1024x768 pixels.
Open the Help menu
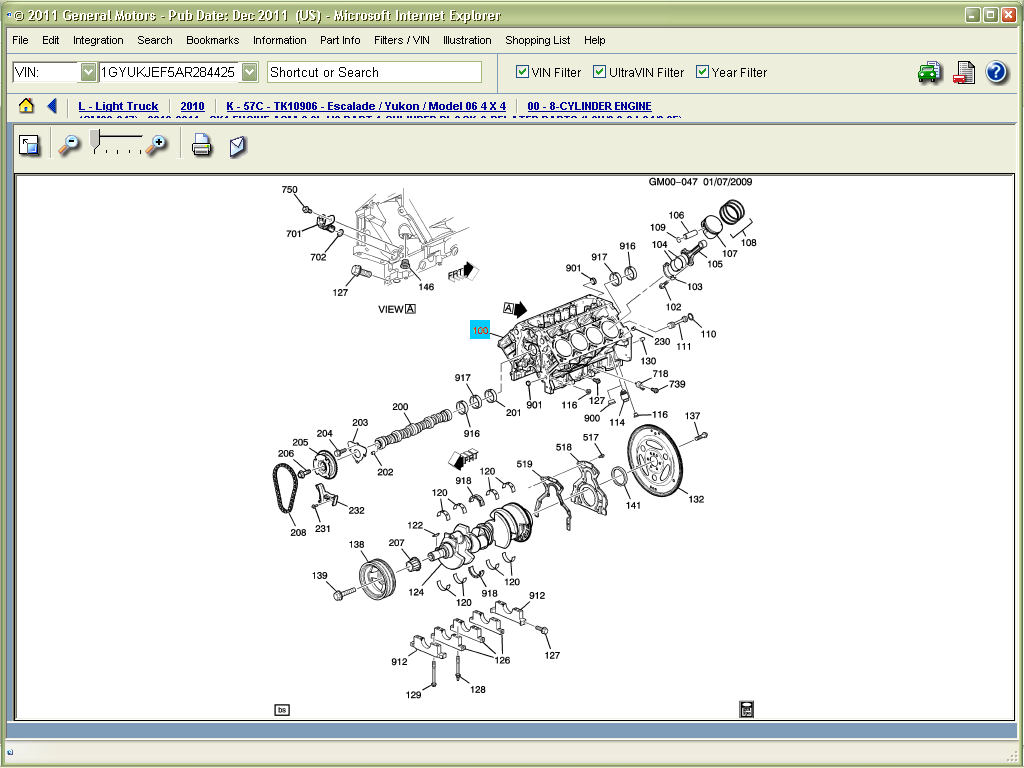594,40
